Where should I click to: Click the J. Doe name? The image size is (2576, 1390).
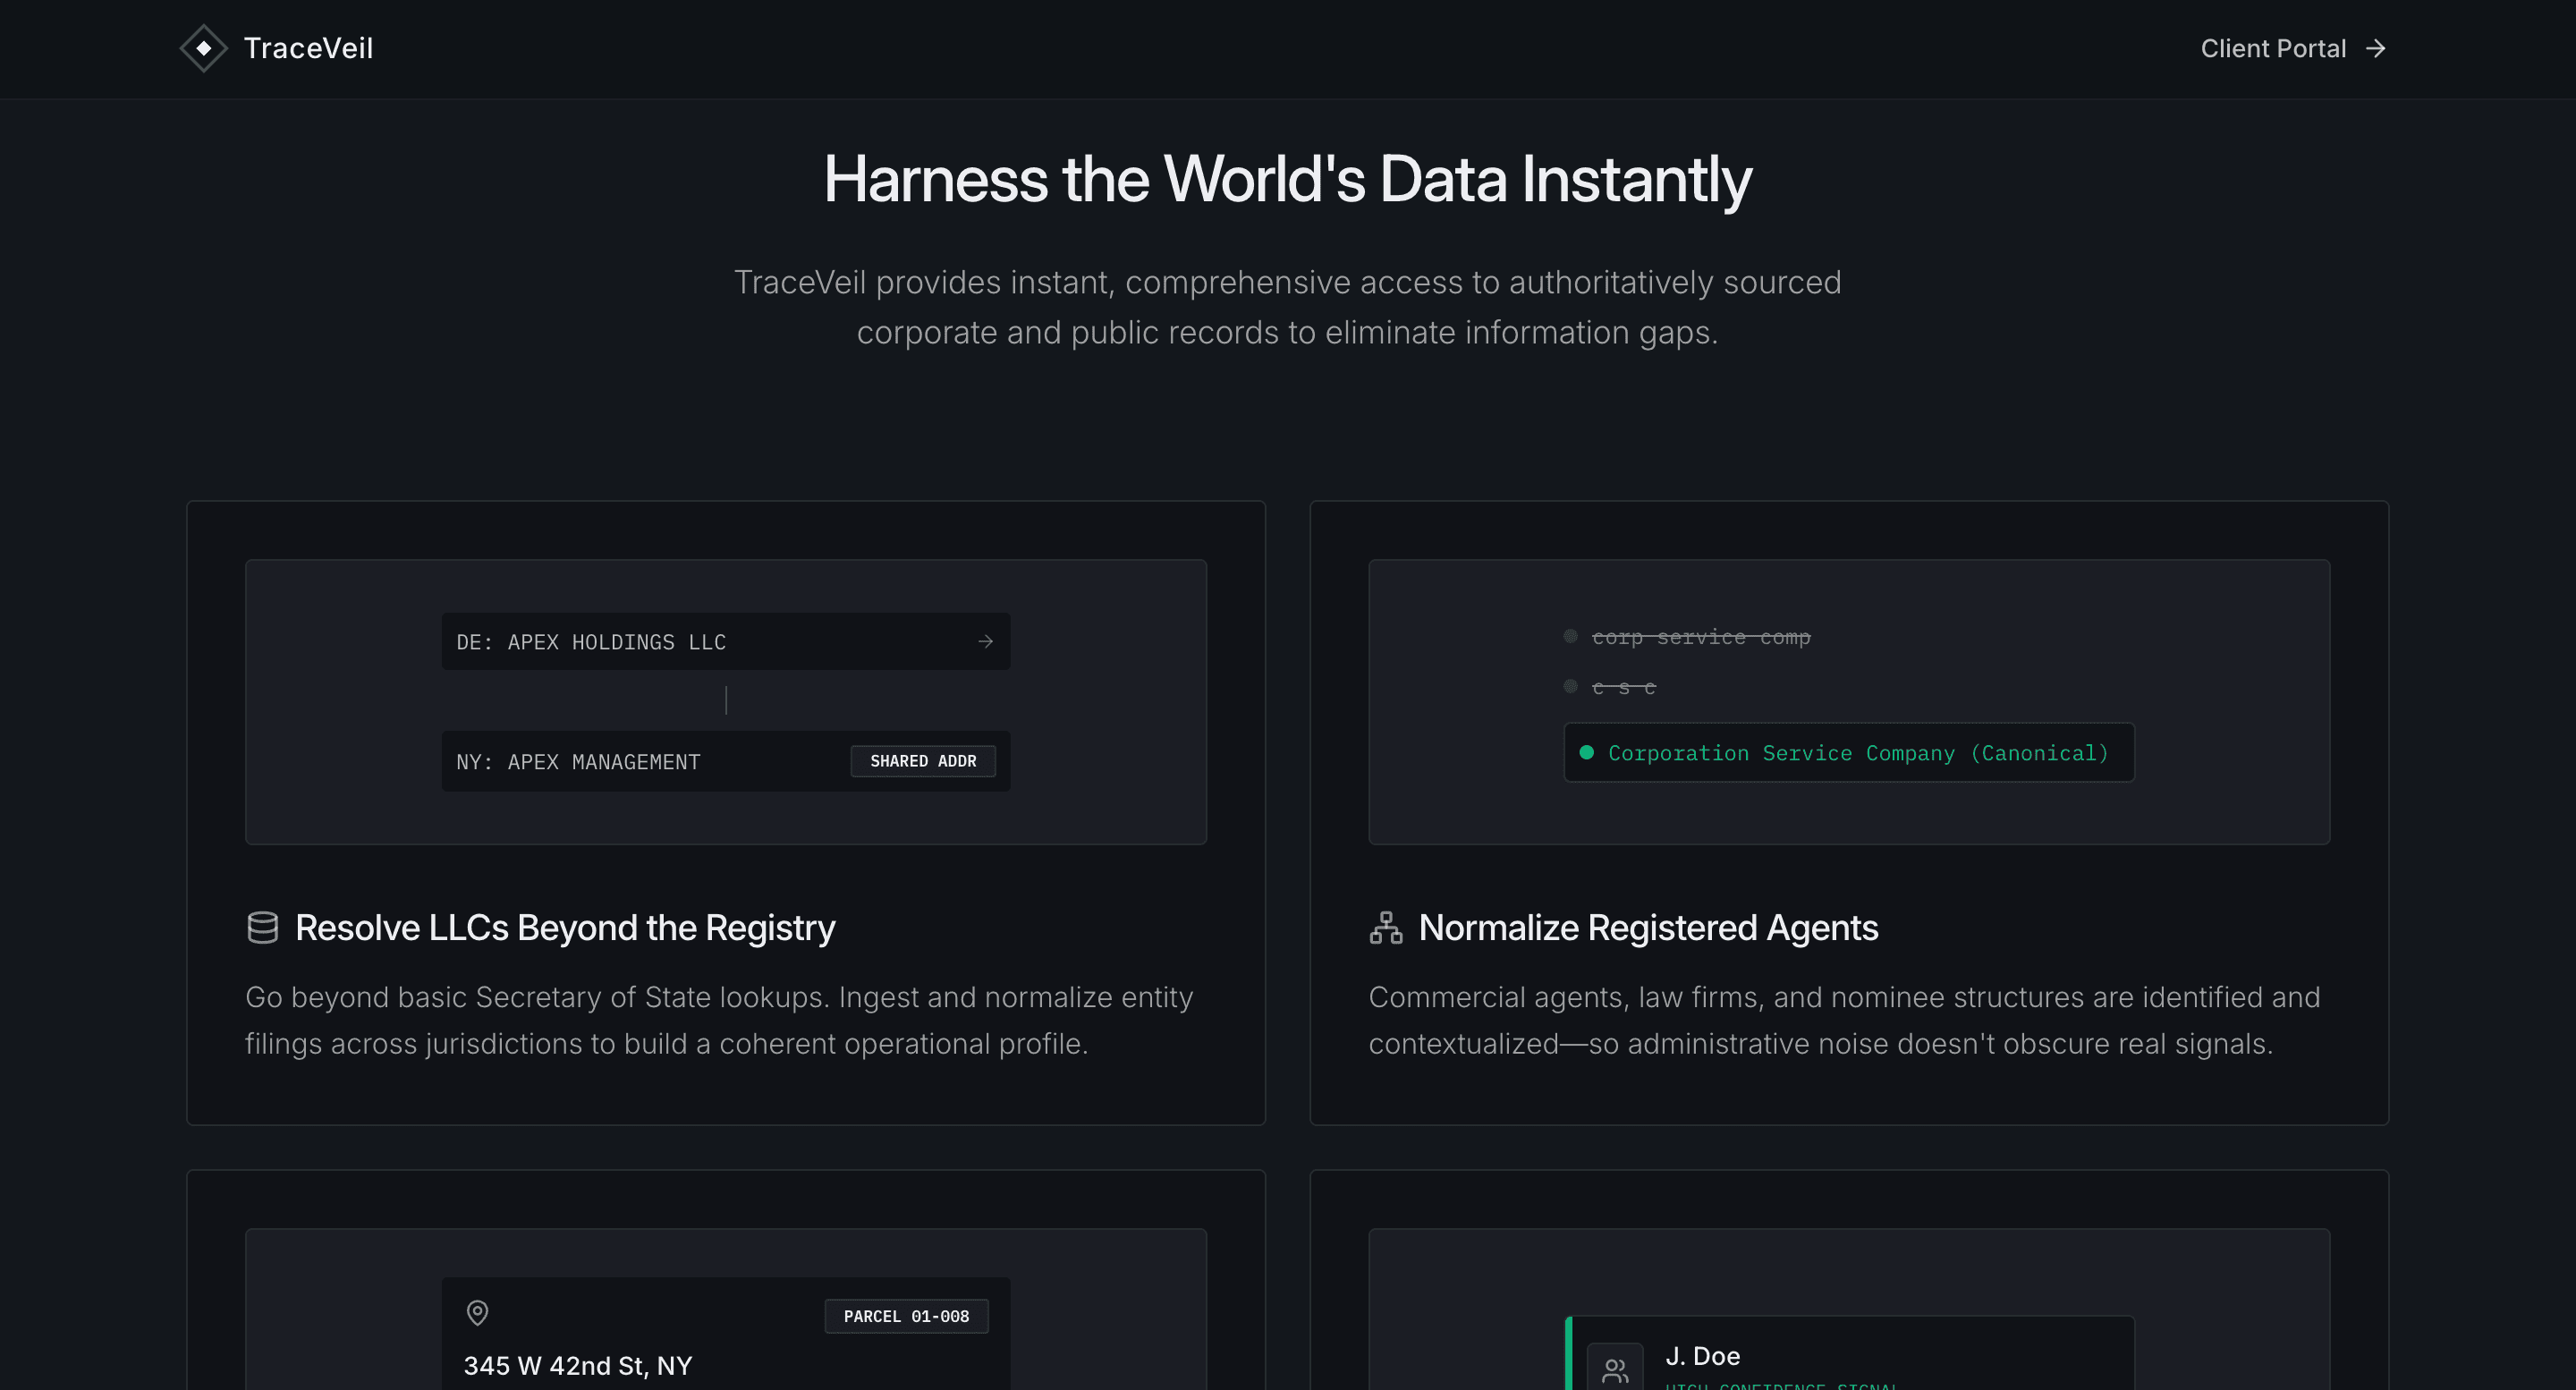[x=1702, y=1356]
